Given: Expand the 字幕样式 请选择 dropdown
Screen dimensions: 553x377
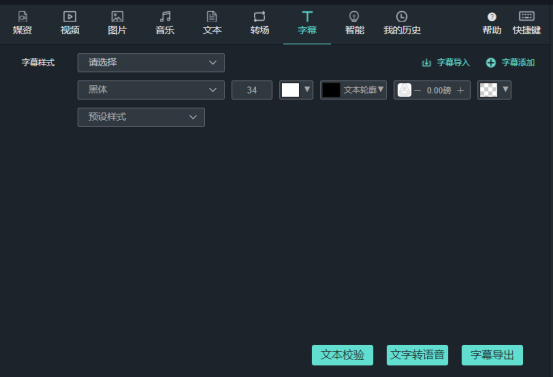Looking at the screenshot, I should pos(151,62).
